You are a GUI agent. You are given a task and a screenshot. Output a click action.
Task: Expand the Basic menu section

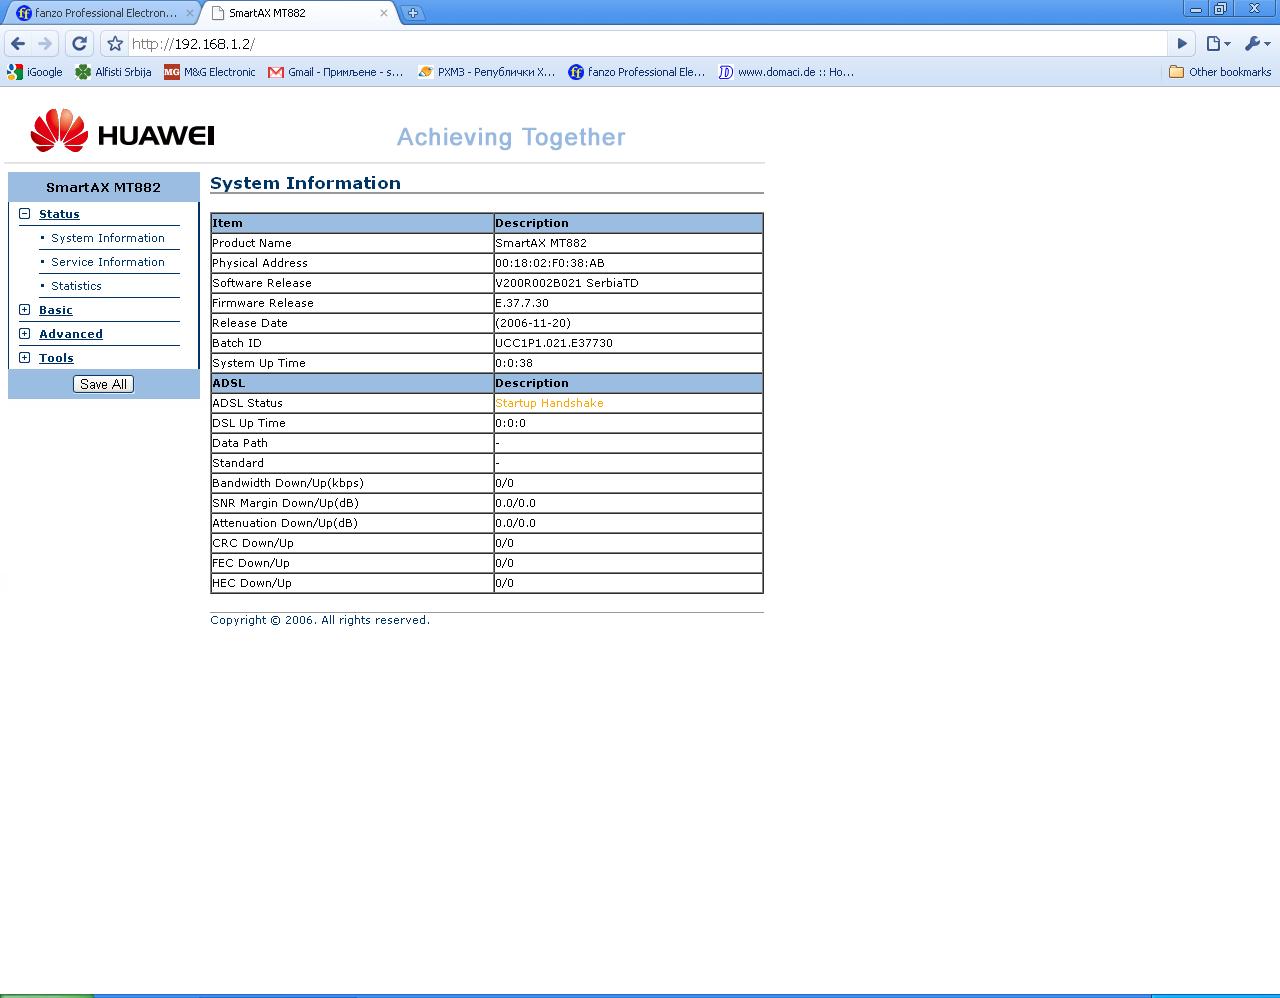(25, 310)
